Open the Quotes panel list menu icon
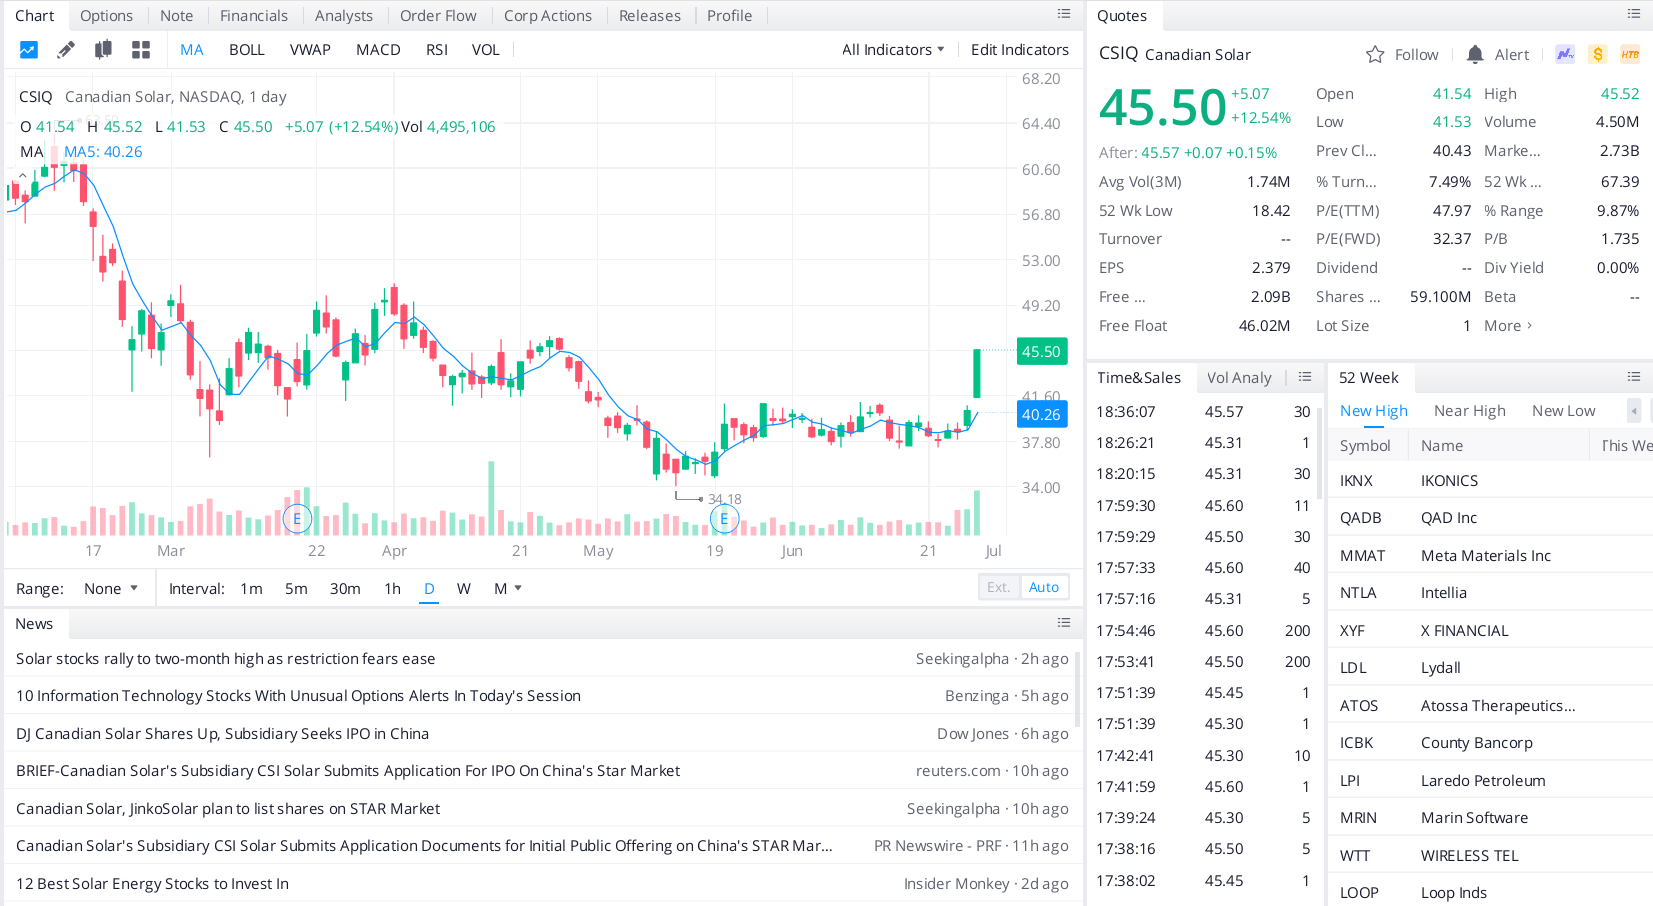Image resolution: width=1653 pixels, height=906 pixels. click(x=1634, y=14)
